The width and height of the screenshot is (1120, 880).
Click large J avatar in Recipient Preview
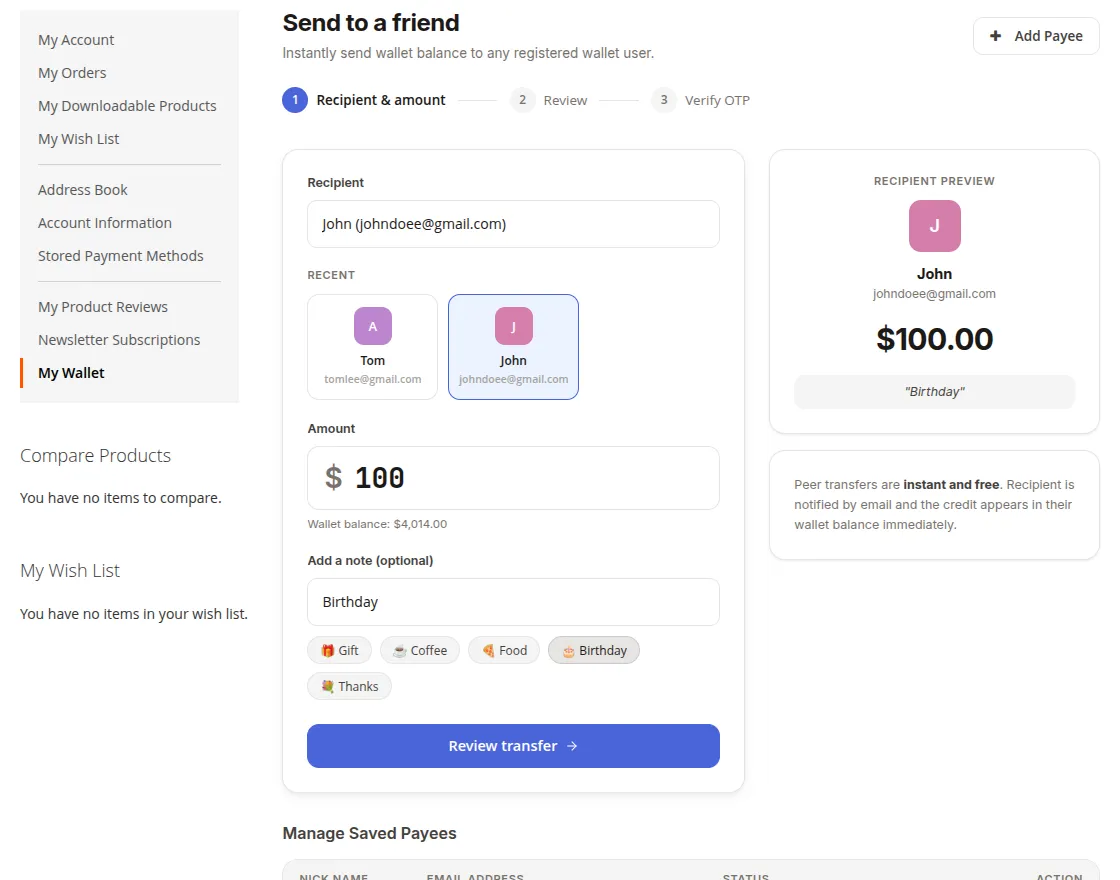tap(934, 226)
